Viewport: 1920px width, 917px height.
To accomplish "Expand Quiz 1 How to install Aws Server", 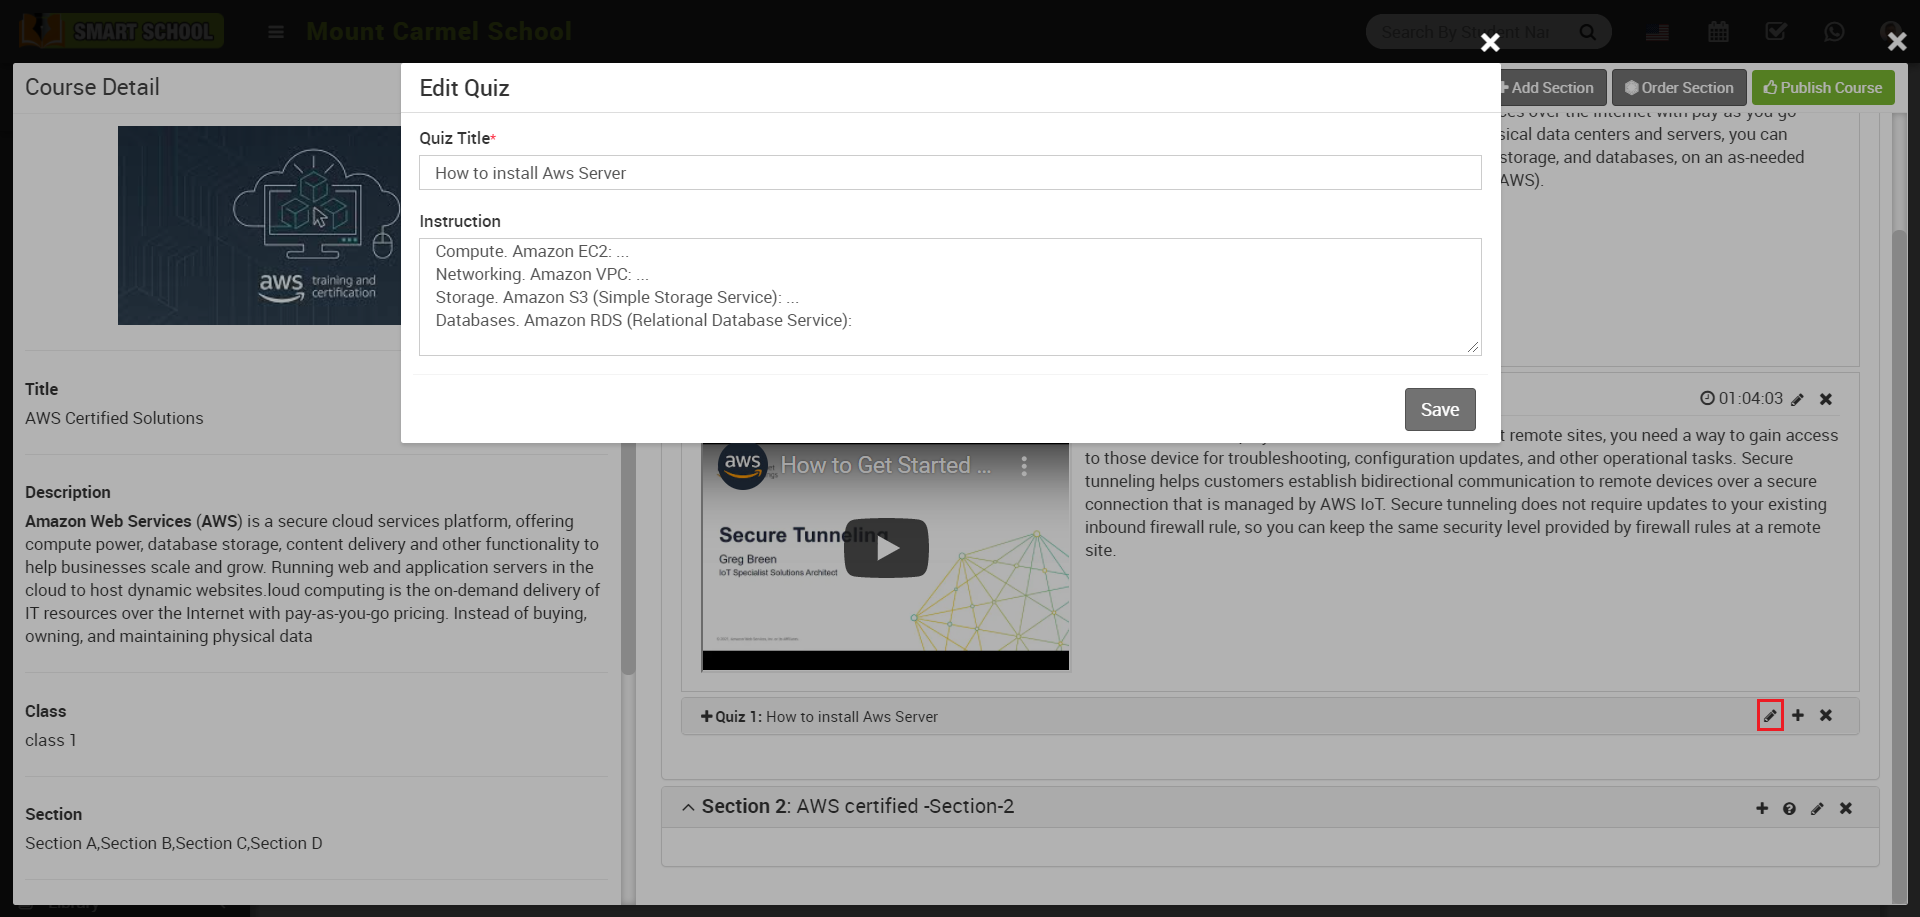I will [707, 717].
